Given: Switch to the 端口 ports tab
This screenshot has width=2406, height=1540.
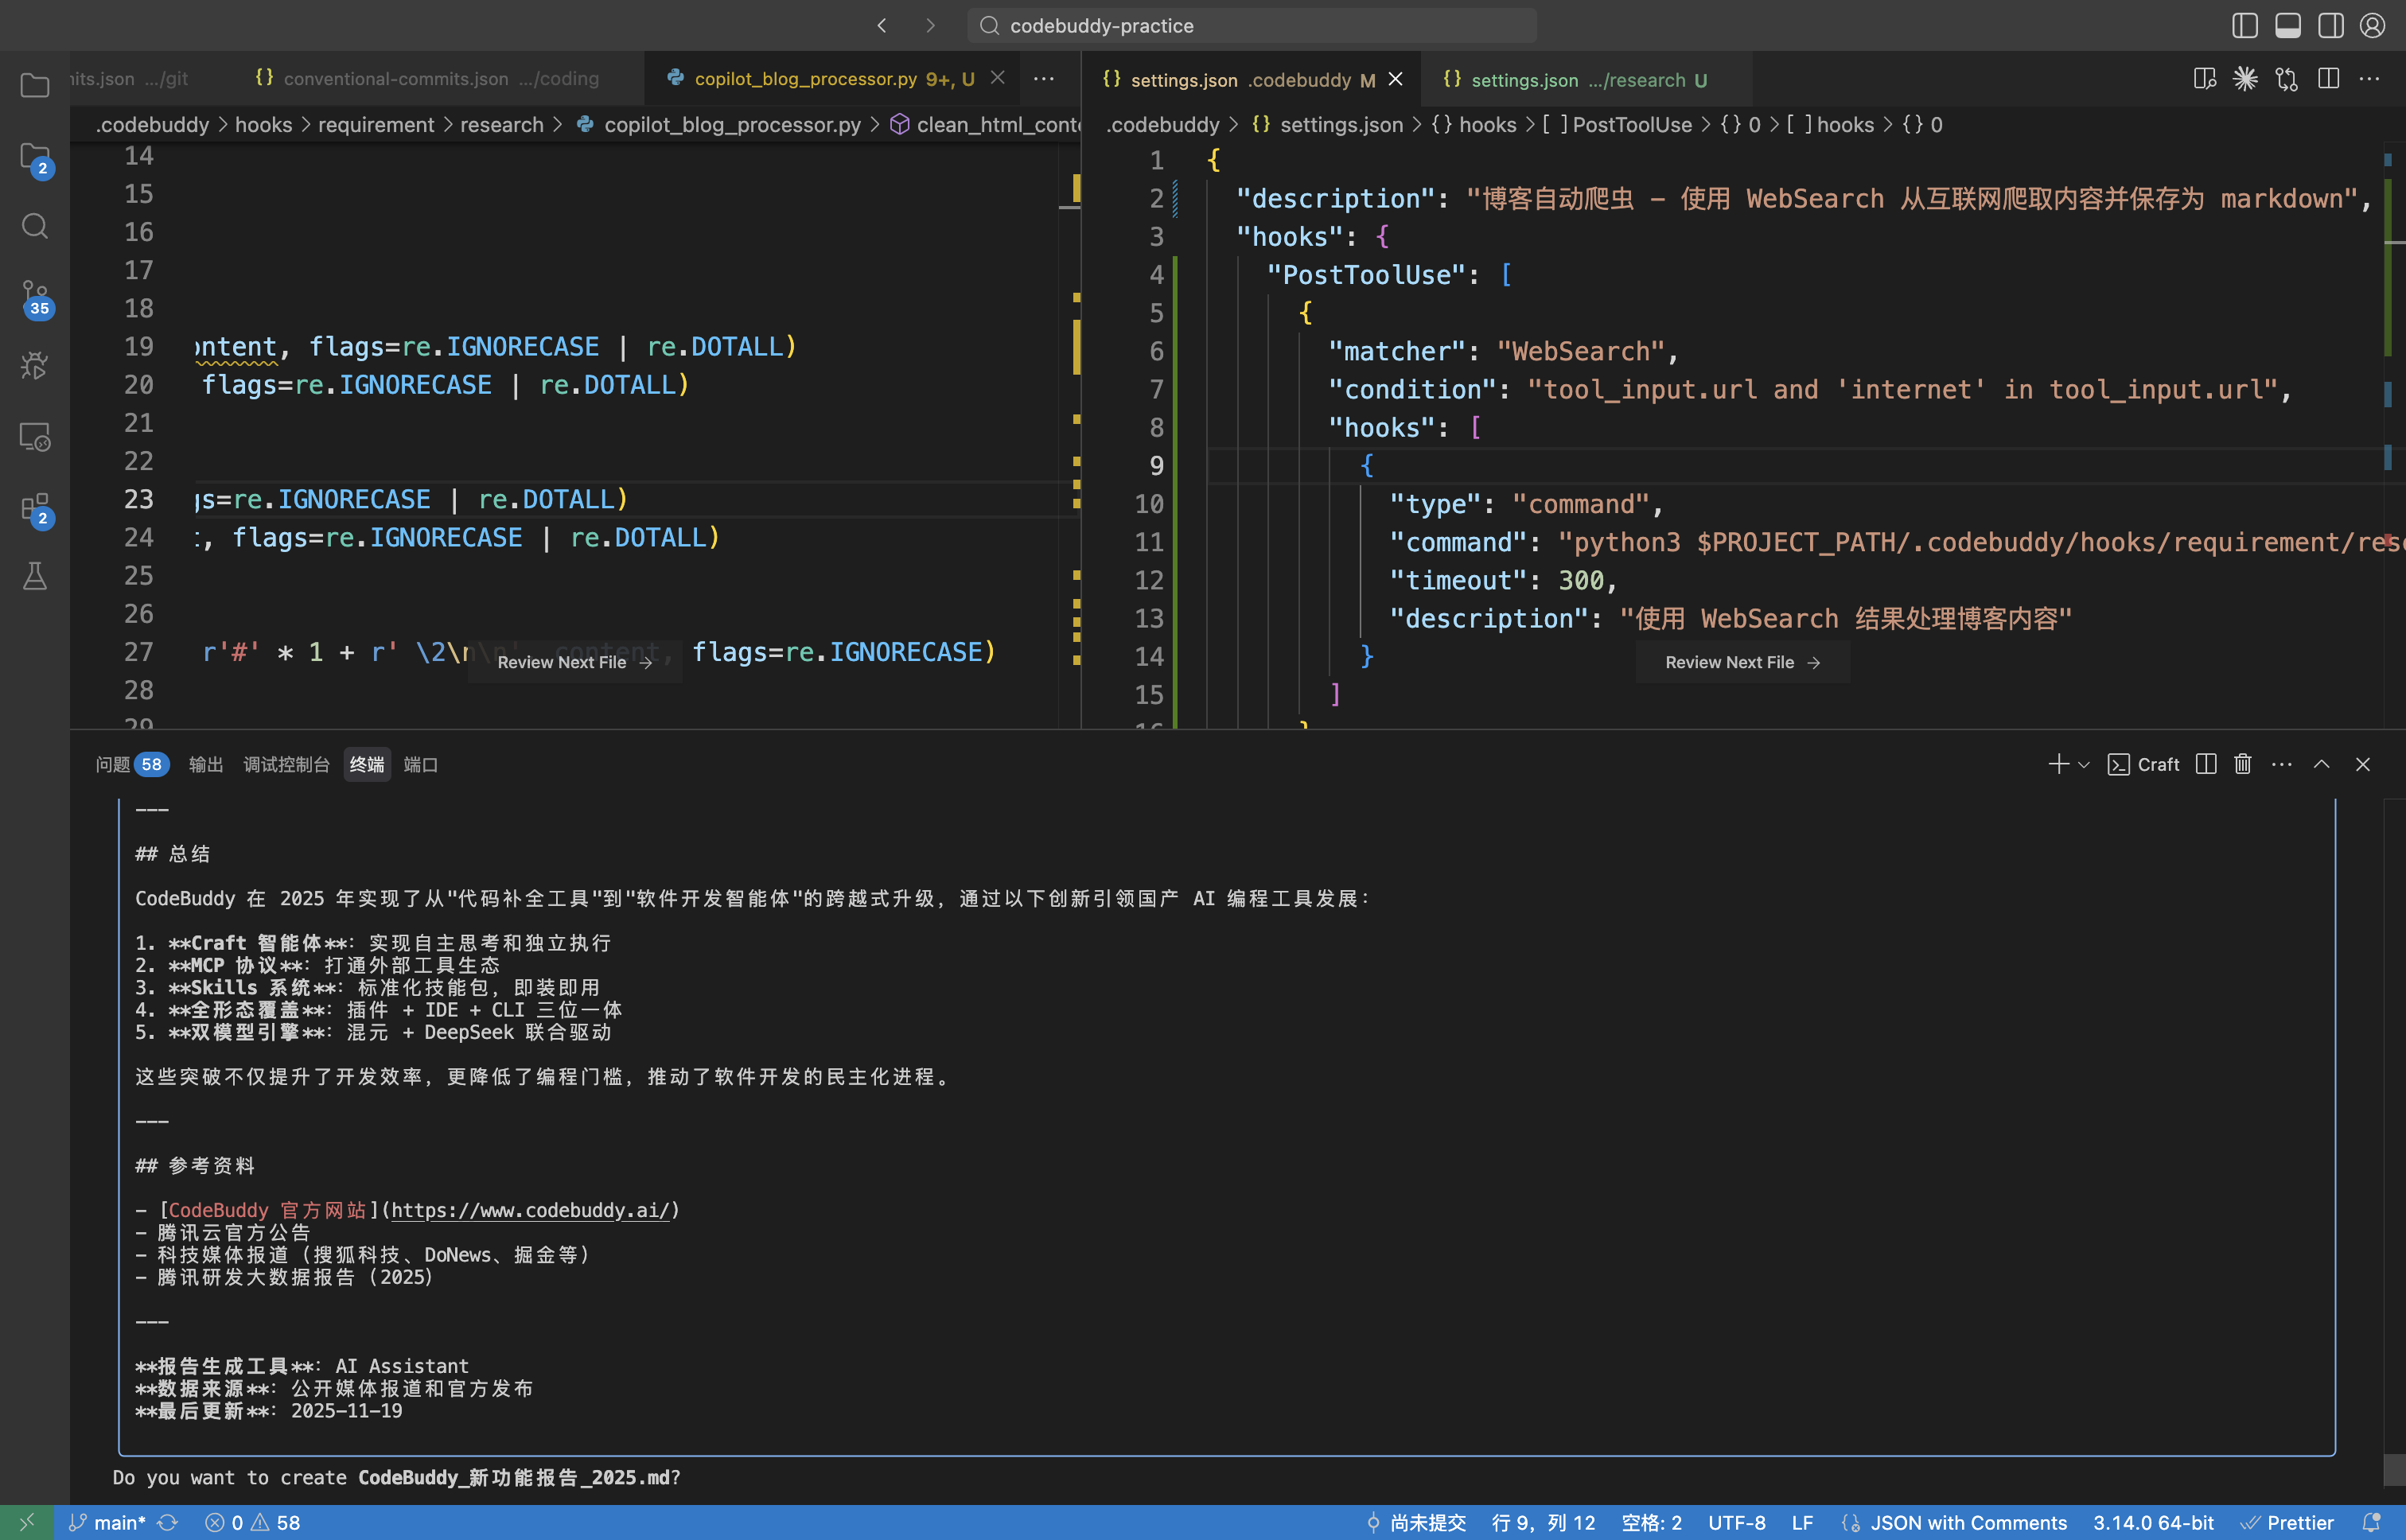Looking at the screenshot, I should [420, 764].
